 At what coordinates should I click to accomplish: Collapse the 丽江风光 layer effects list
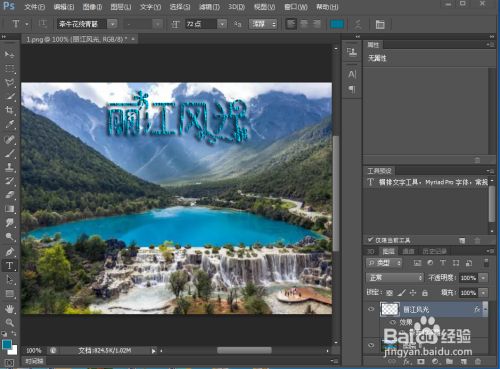coord(485,309)
